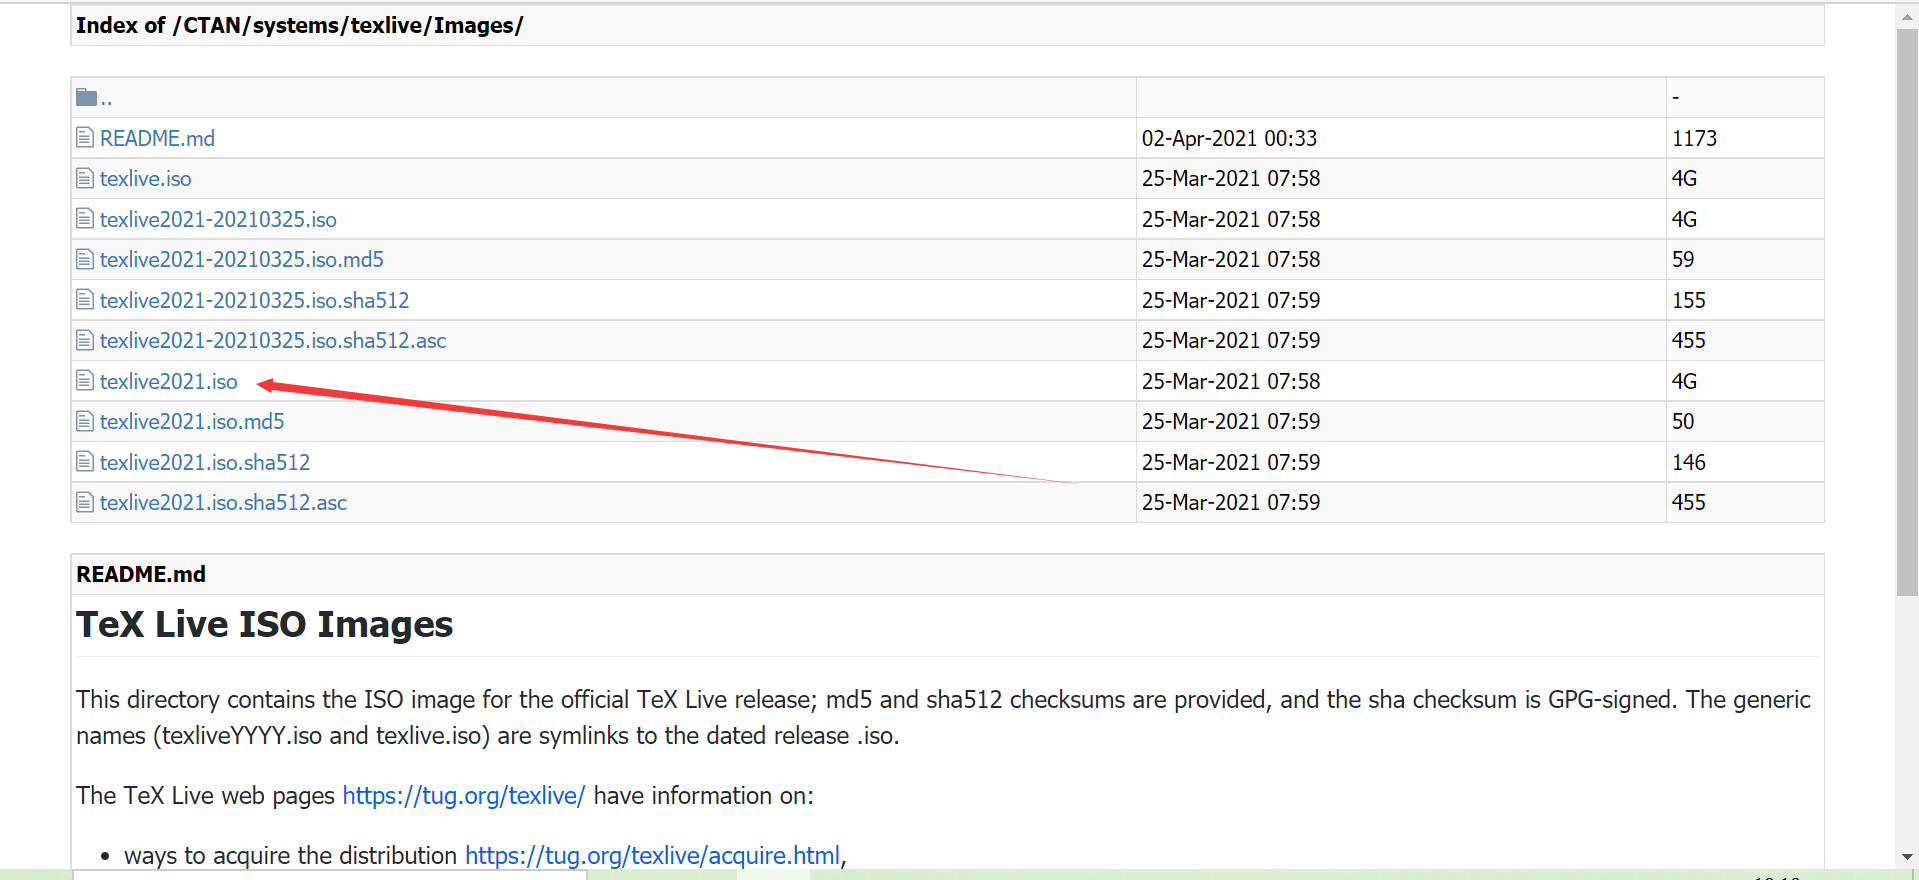Select the texlive2021.iso.sha512.asc size 455
The width and height of the screenshot is (1919, 880).
pyautogui.click(x=1689, y=502)
